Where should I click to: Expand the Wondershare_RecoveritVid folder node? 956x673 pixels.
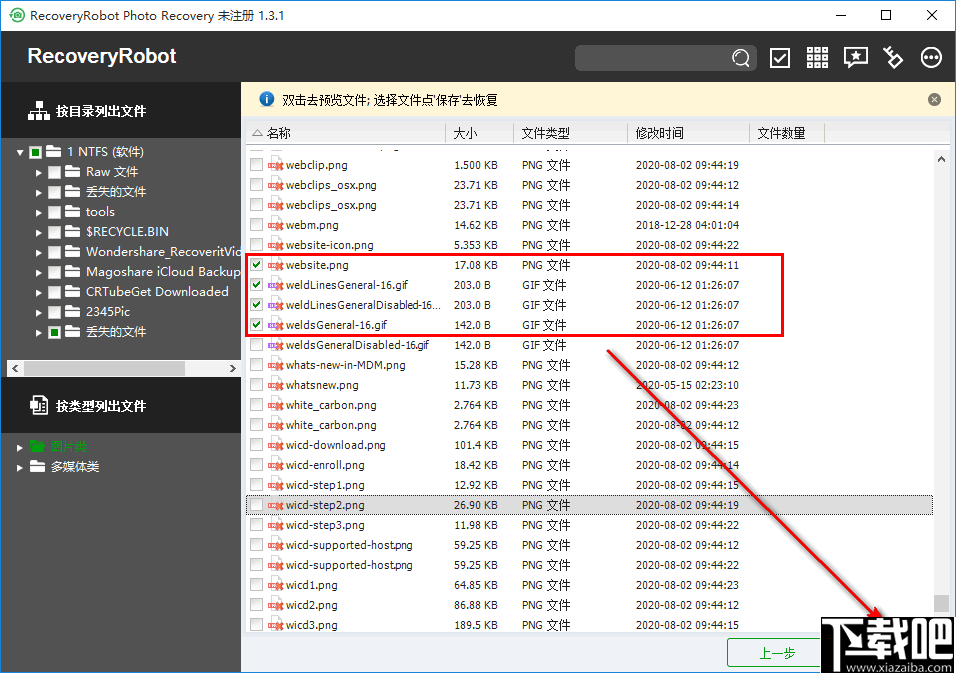(38, 252)
